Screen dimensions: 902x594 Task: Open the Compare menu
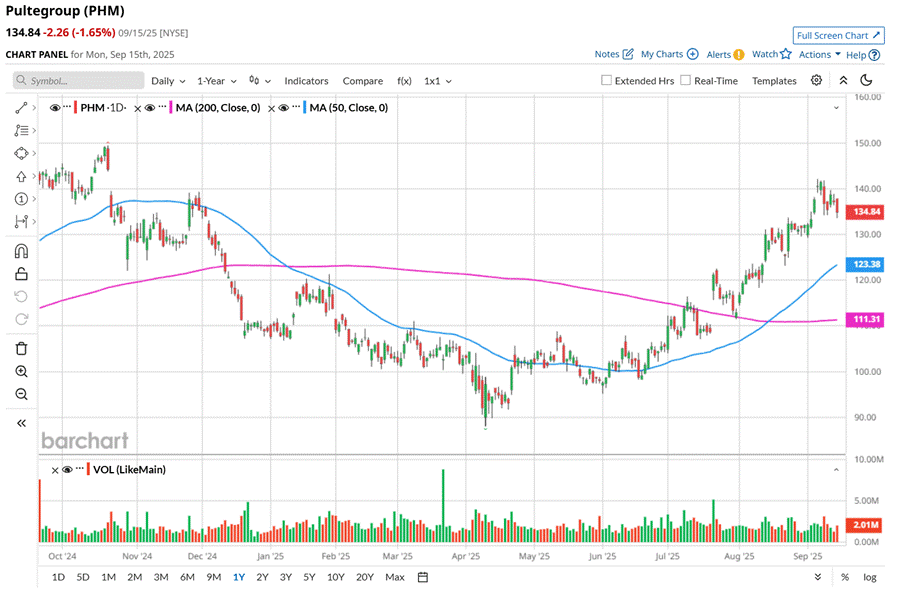362,81
